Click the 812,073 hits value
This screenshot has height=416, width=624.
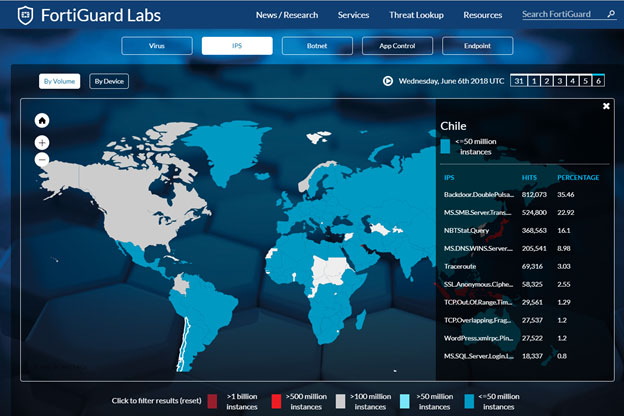[534, 195]
